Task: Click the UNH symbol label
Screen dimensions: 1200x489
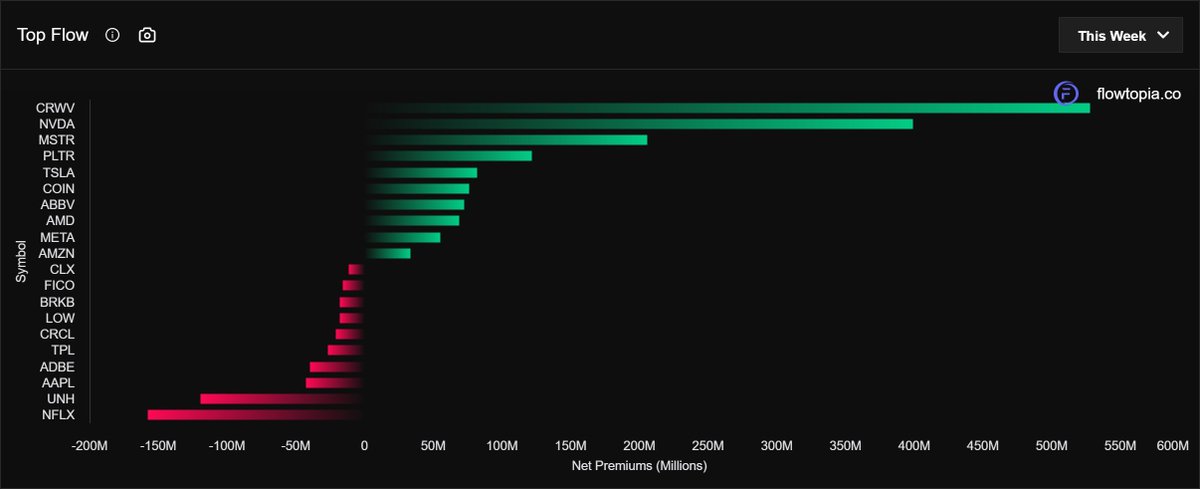Action: coord(60,398)
